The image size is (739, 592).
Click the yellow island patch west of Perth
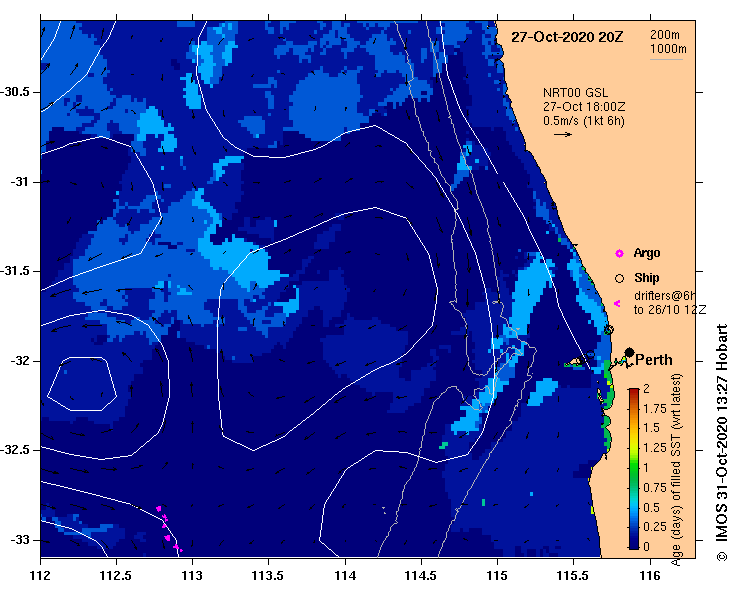(x=576, y=362)
